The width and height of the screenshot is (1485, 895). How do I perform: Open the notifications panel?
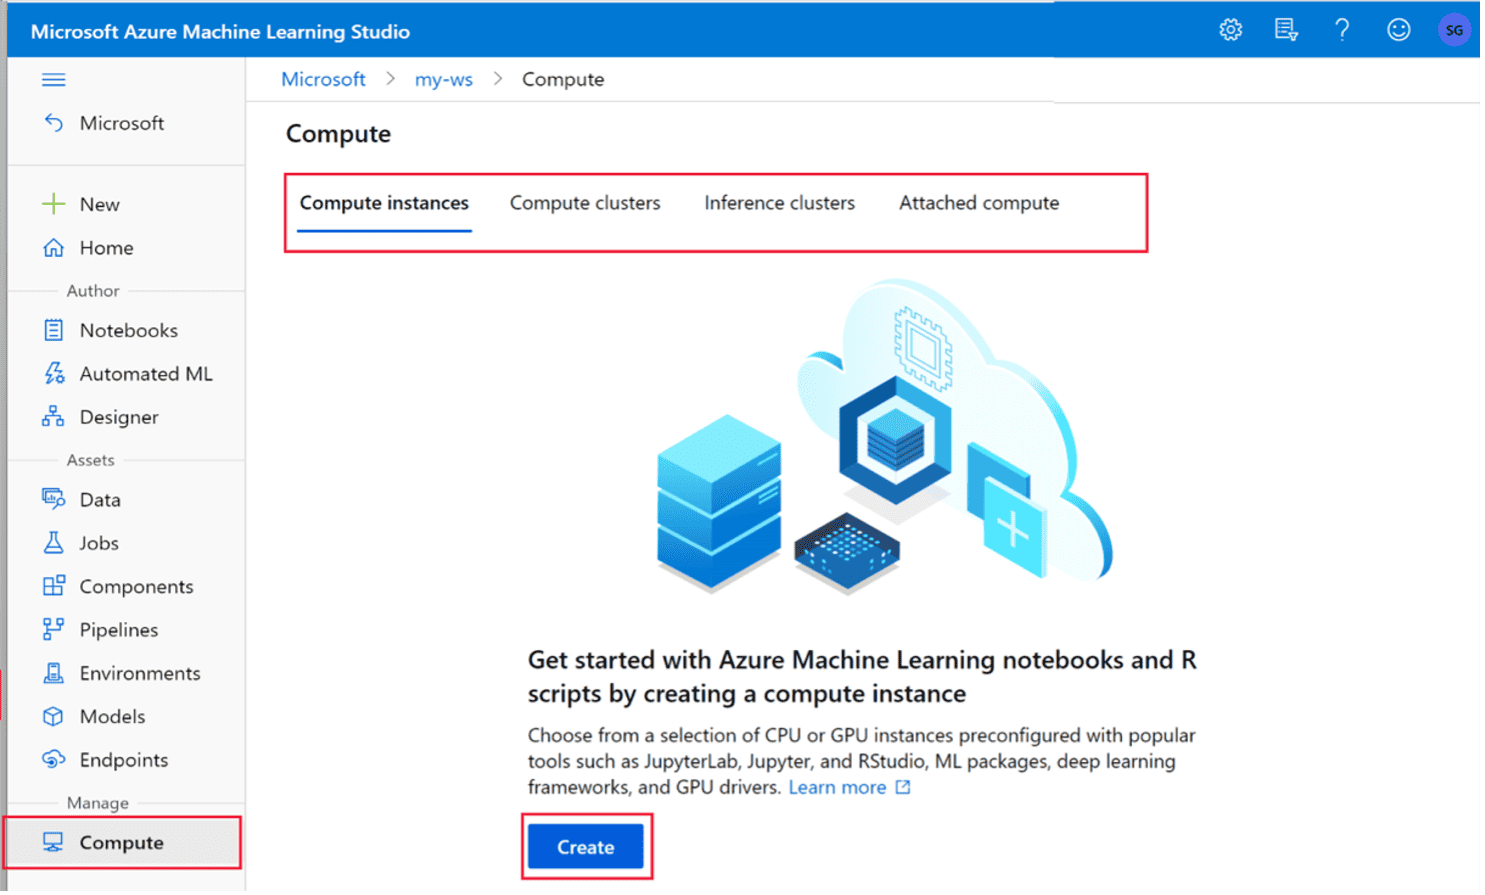click(1286, 29)
